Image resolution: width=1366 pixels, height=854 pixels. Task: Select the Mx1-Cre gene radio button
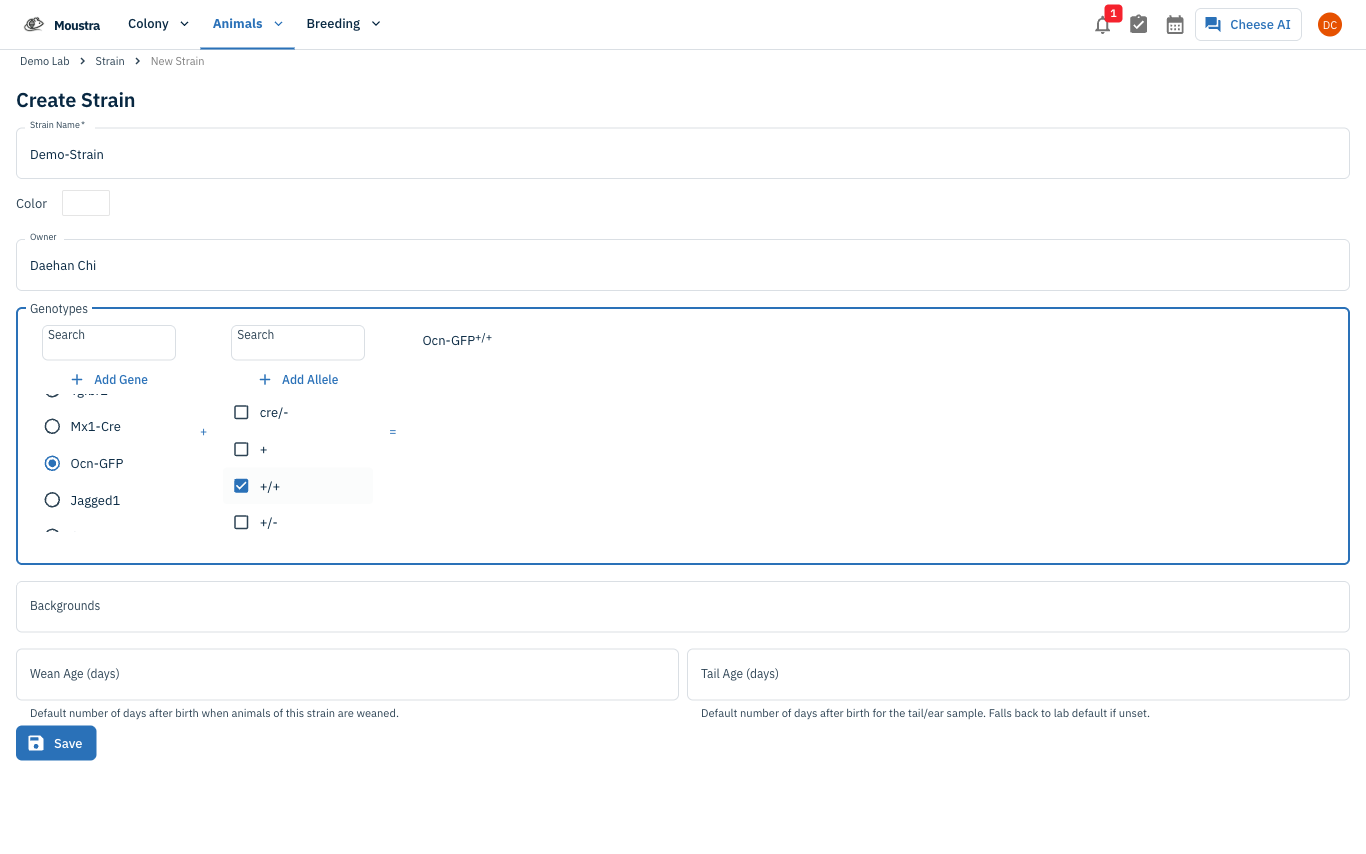pos(52,426)
